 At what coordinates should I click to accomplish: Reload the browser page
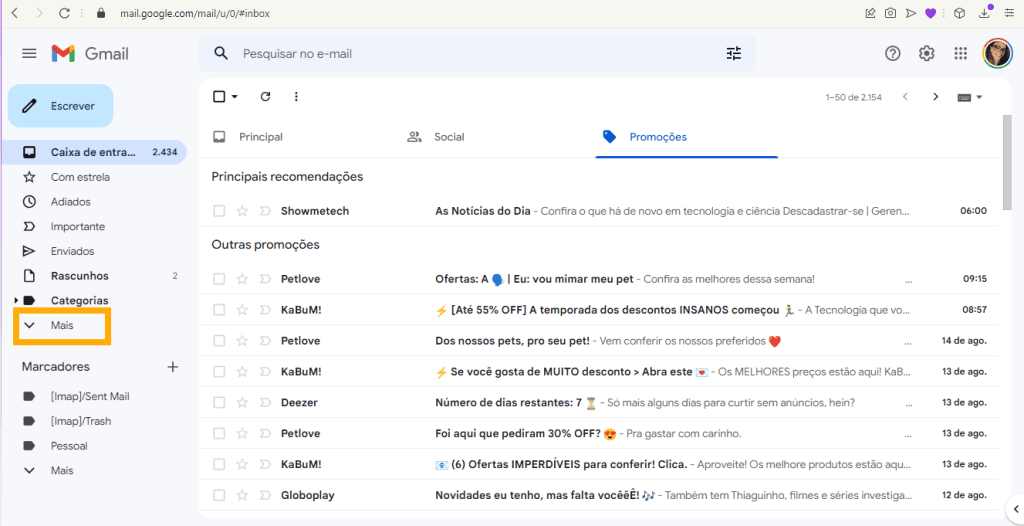pyautogui.click(x=64, y=13)
